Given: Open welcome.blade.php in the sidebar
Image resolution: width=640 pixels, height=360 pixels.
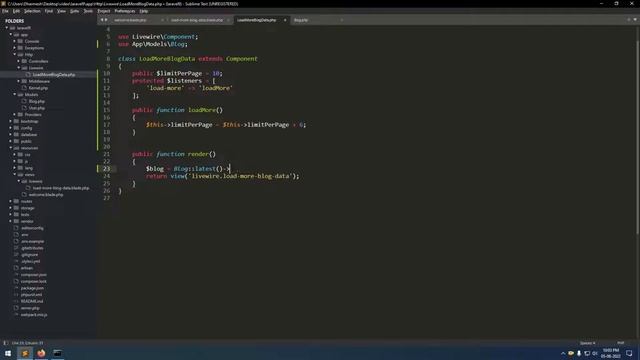Looking at the screenshot, I should (46, 195).
